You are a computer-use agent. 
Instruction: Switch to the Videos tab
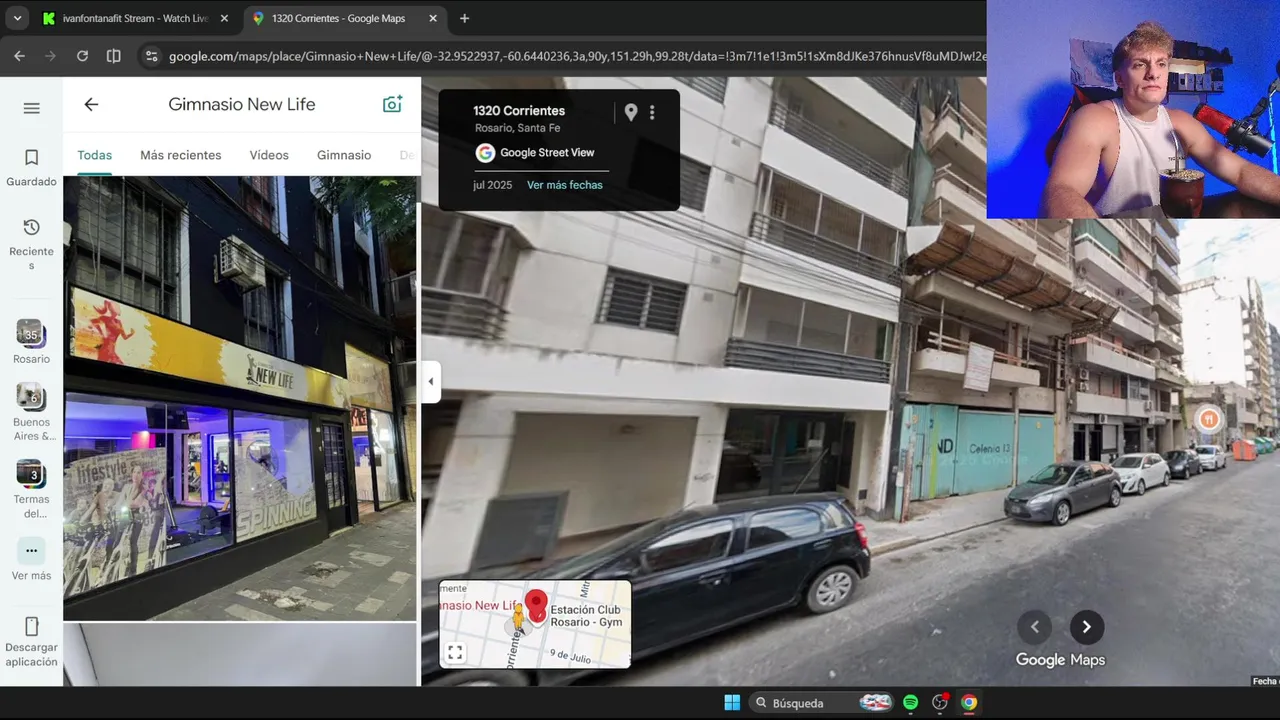coord(269,155)
